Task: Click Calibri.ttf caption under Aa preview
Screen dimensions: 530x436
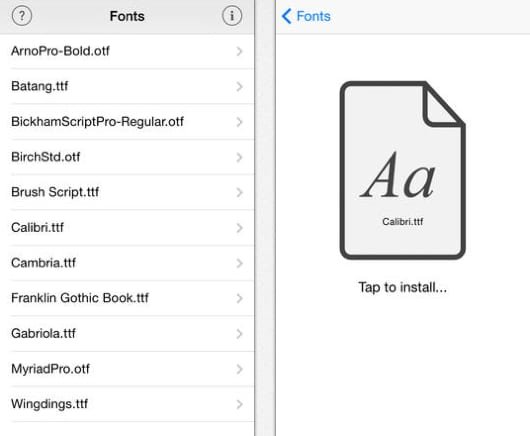Action: tap(403, 222)
